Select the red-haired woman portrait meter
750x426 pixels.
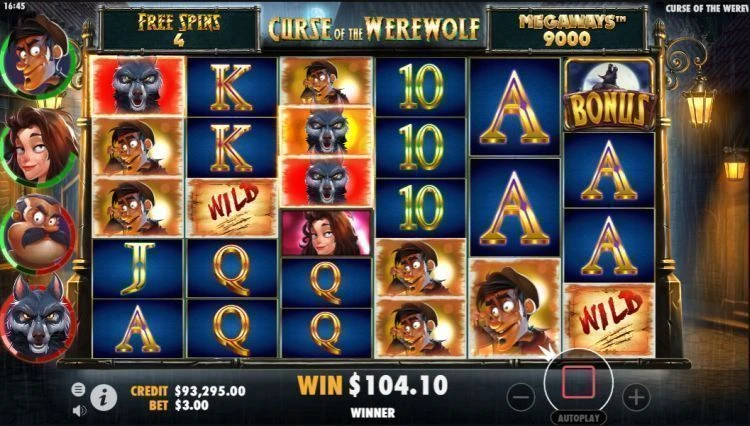click(39, 146)
